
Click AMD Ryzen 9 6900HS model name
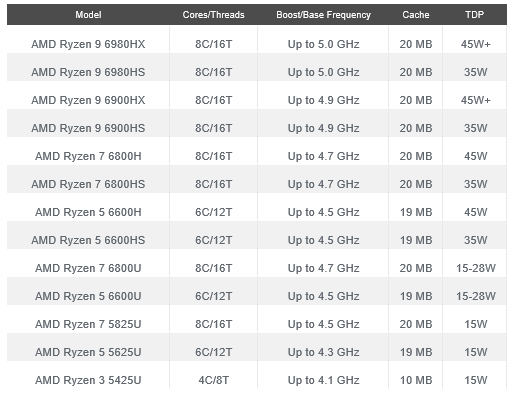pyautogui.click(x=88, y=128)
